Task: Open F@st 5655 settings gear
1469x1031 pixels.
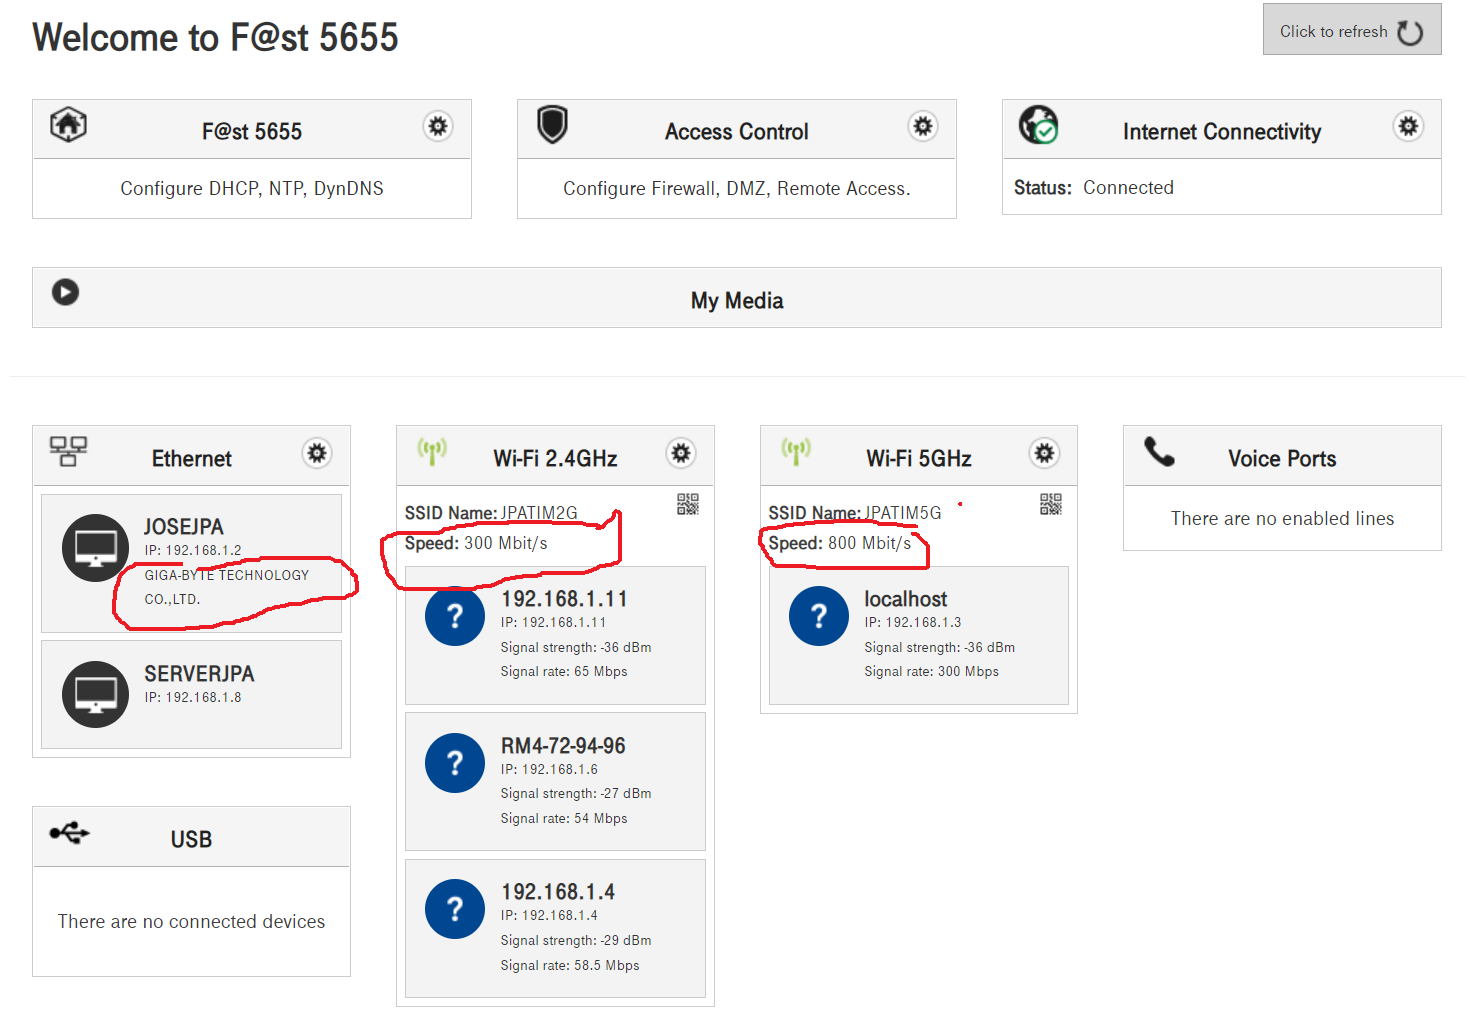Action: (x=438, y=127)
